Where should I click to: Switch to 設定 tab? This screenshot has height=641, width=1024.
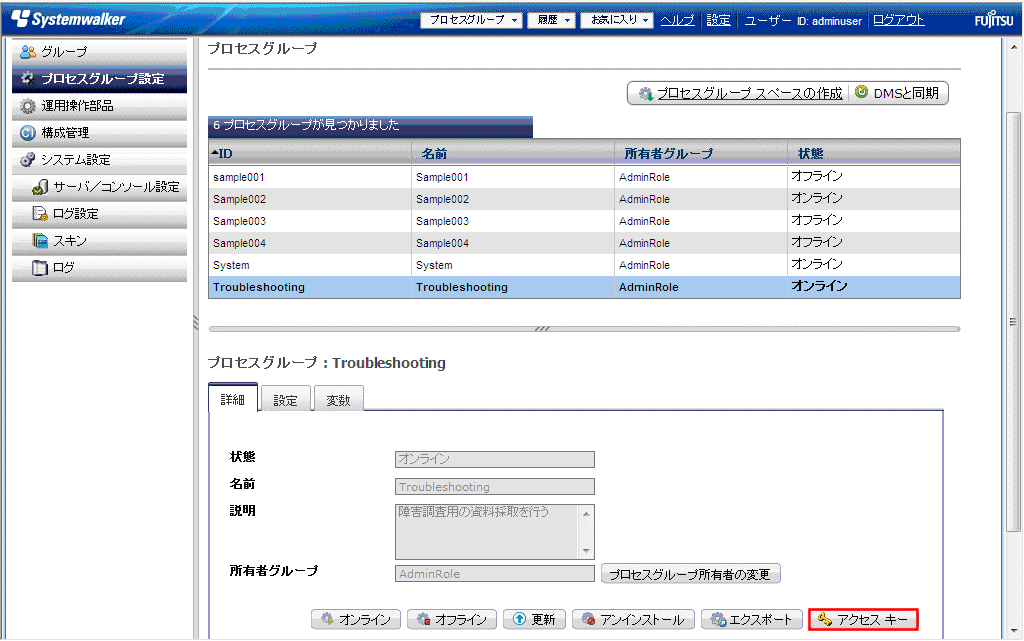(286, 400)
